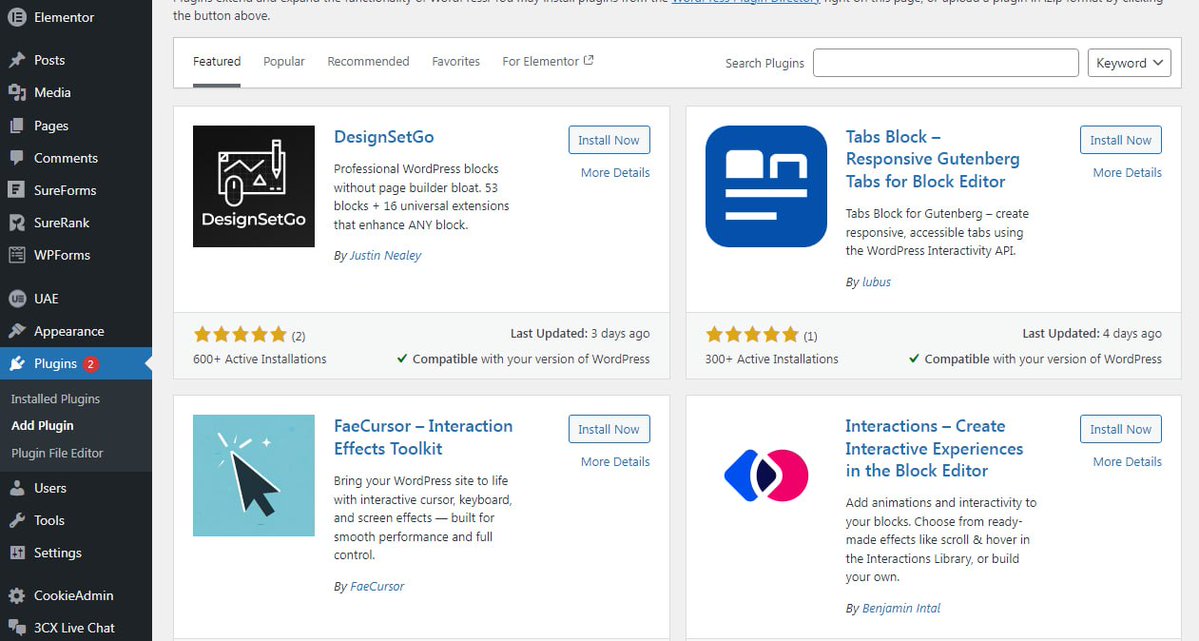Open author FaeCursor link
This screenshot has height=641, width=1199.
coord(377,587)
